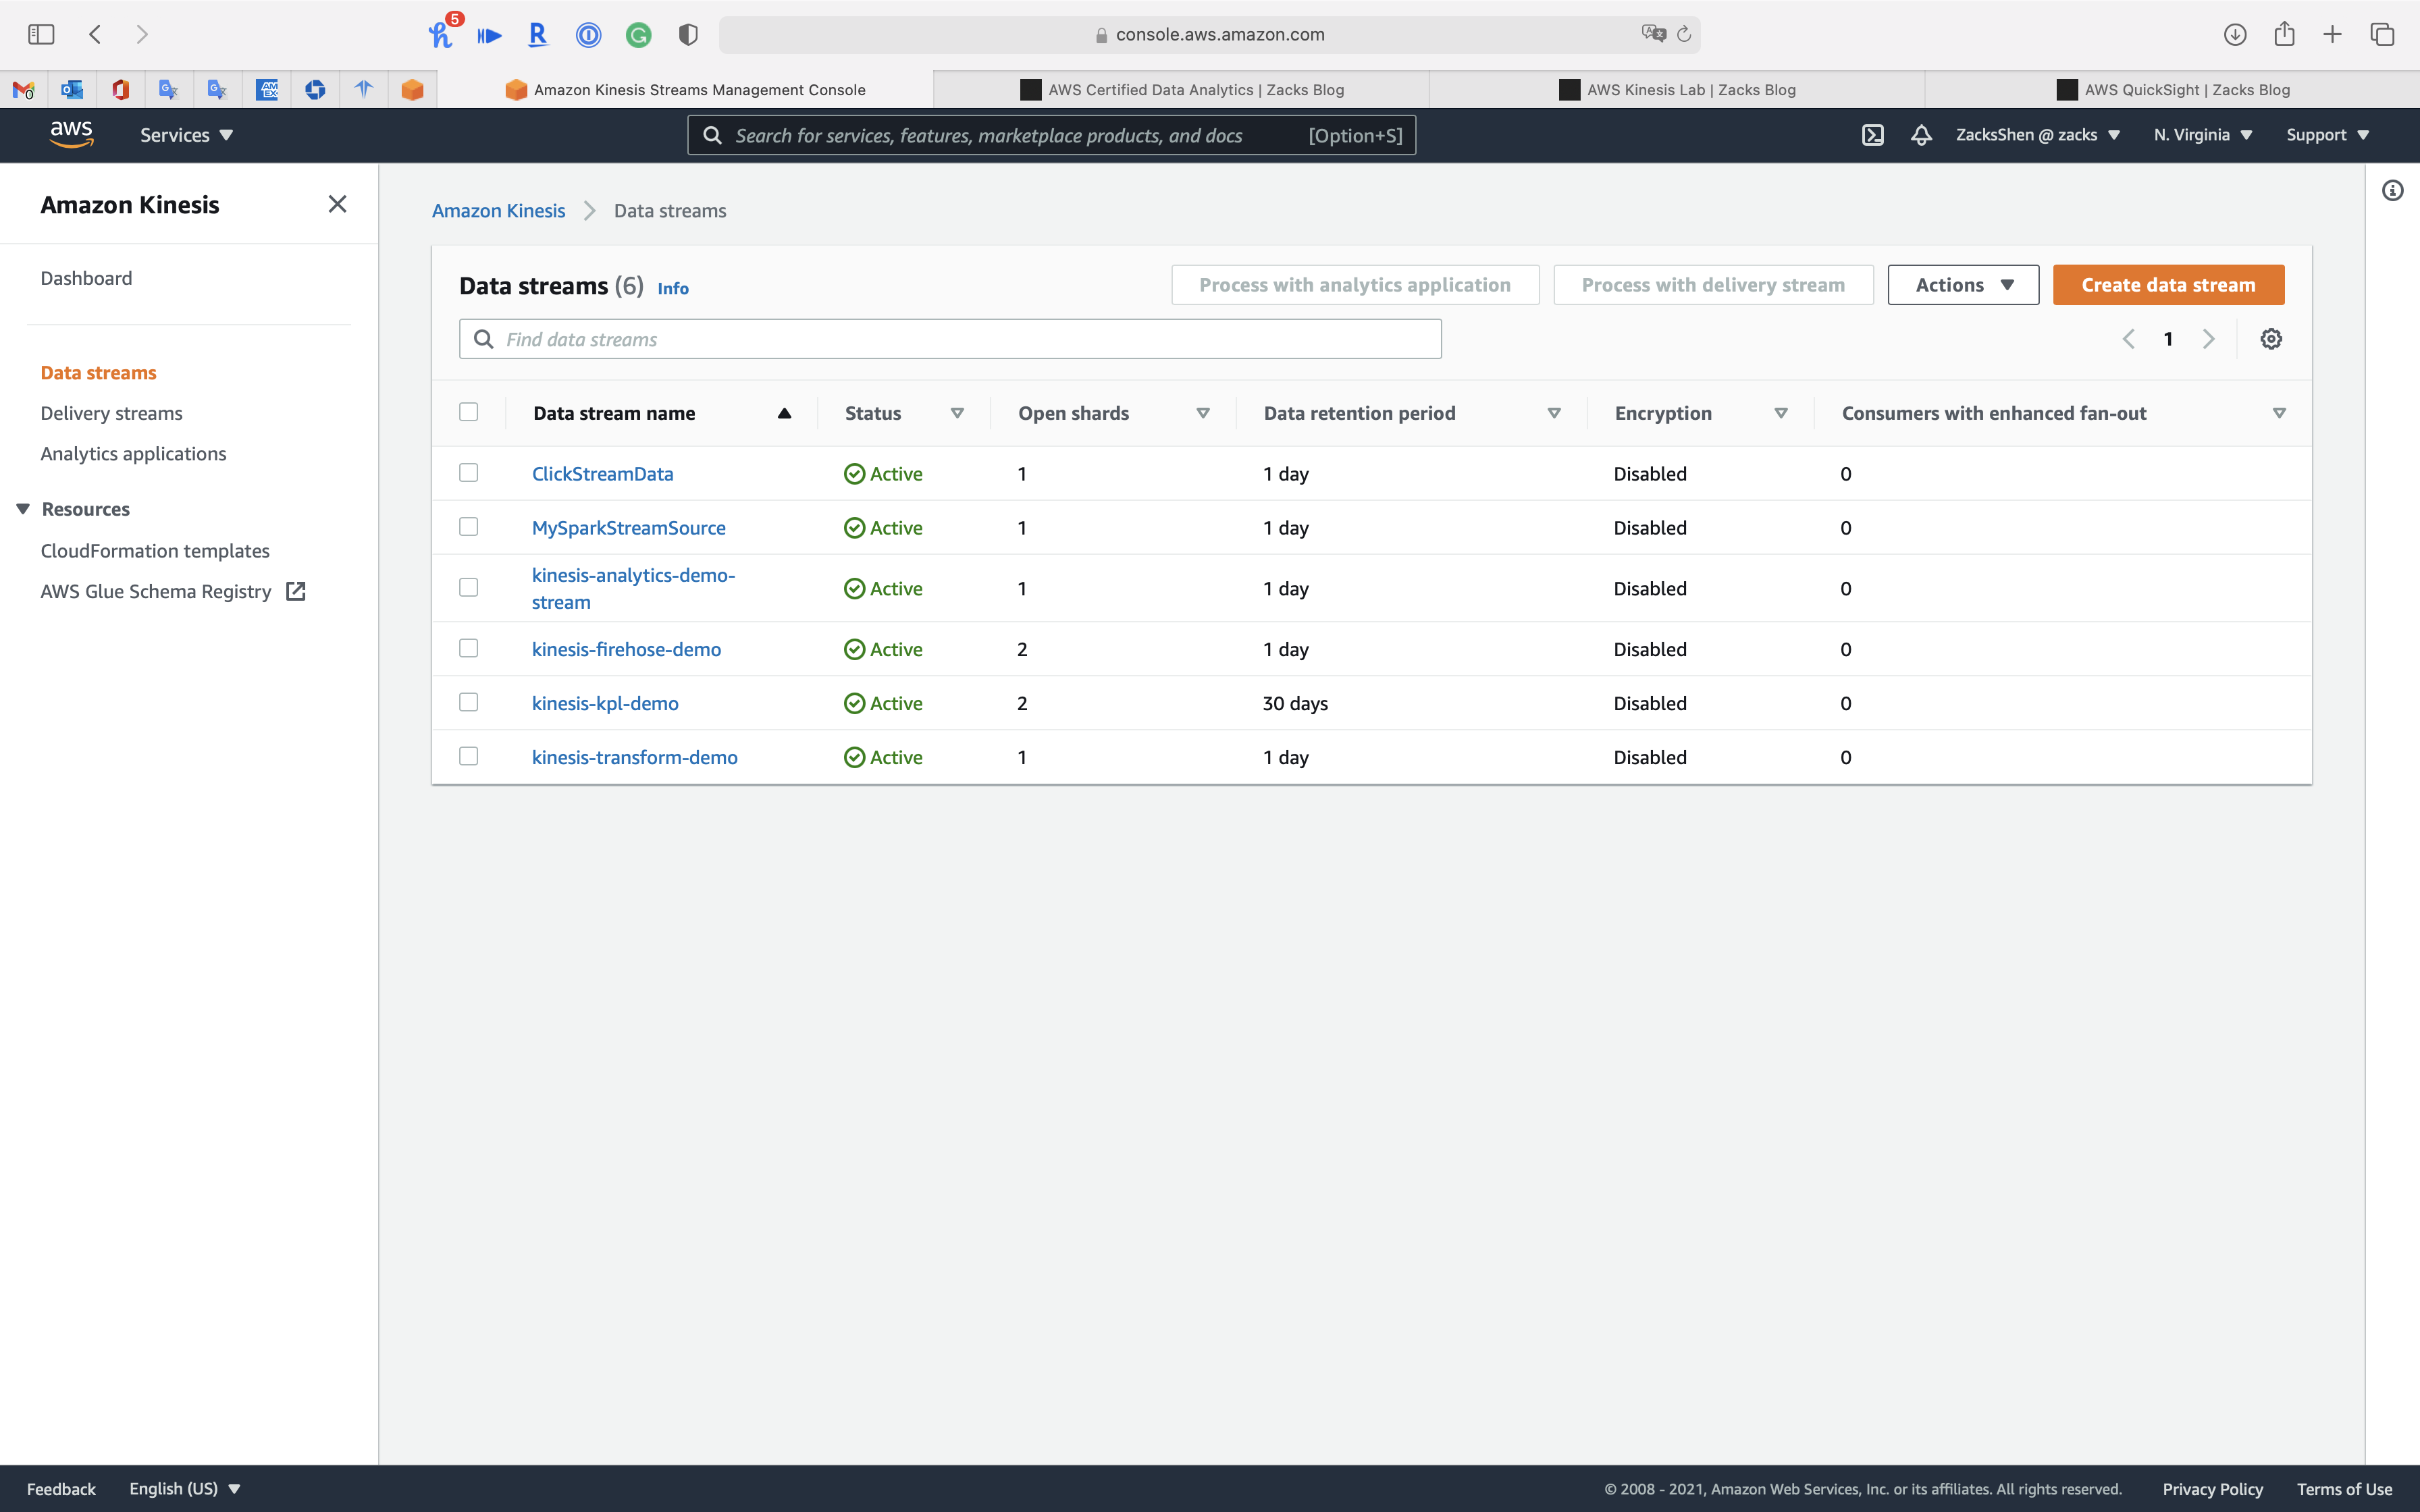Click the info panel icon at right edge
Image resolution: width=2420 pixels, height=1512 pixels.
pos(2392,191)
